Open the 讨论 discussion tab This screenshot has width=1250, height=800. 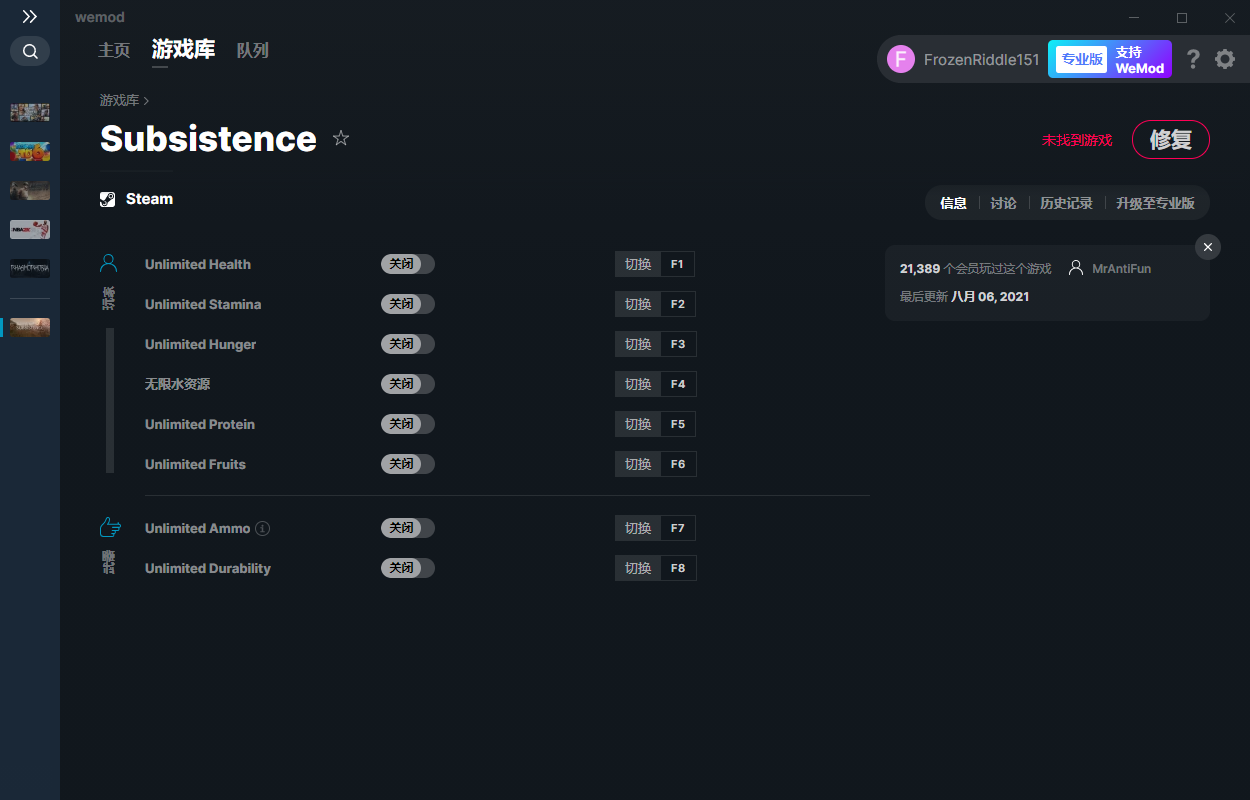[1003, 203]
